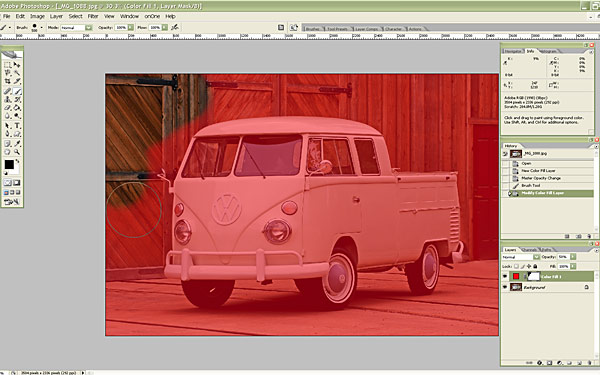This screenshot has width=600, height=375.
Task: Select the Healing Brush tool
Action: 7,91
